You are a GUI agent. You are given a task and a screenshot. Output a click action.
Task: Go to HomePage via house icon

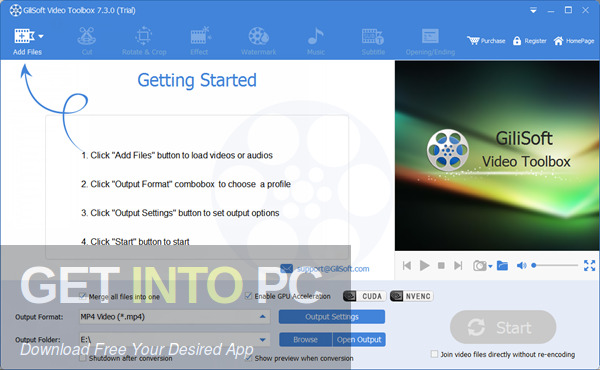click(x=558, y=41)
